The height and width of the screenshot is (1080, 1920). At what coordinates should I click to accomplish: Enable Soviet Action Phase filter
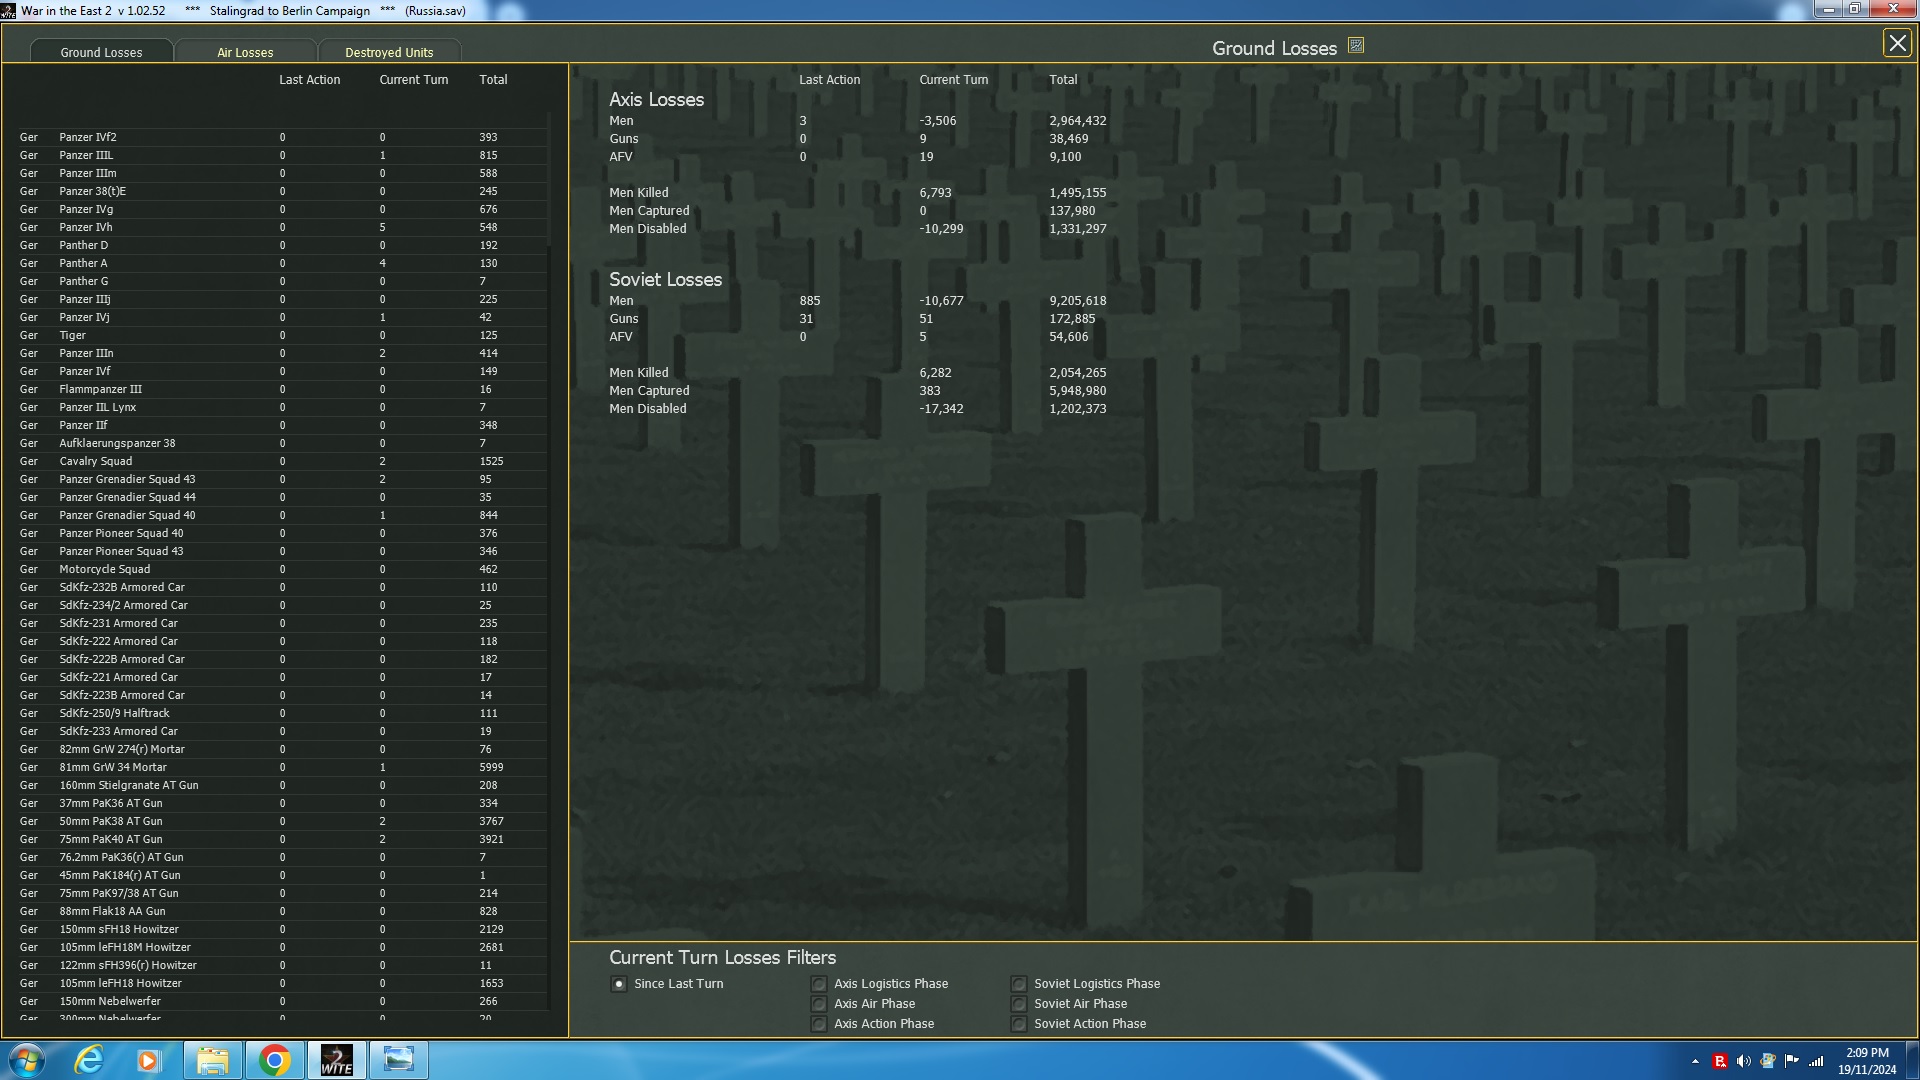coord(1019,1024)
